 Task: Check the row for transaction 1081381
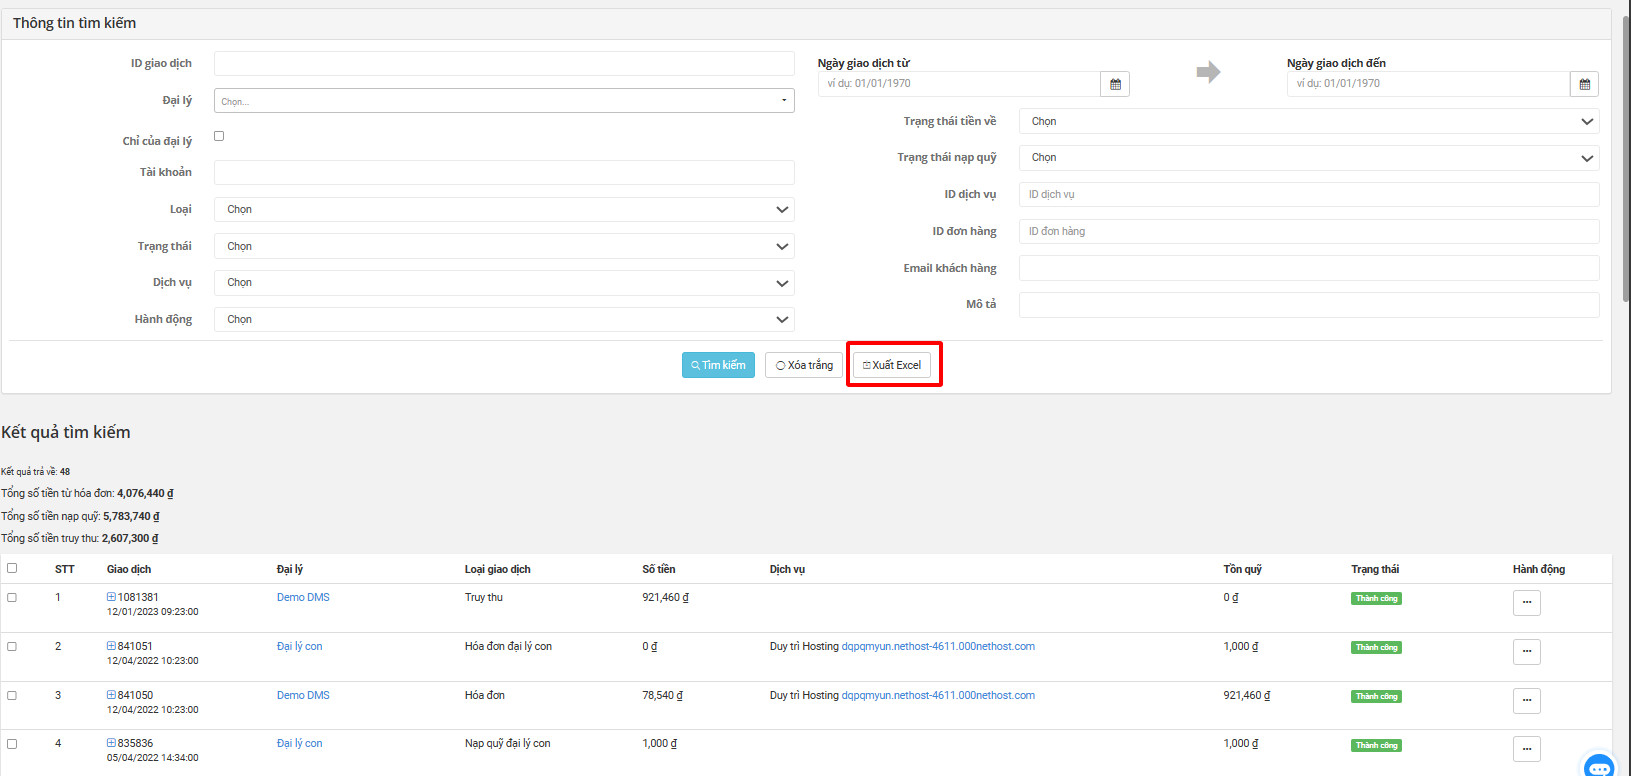12,597
